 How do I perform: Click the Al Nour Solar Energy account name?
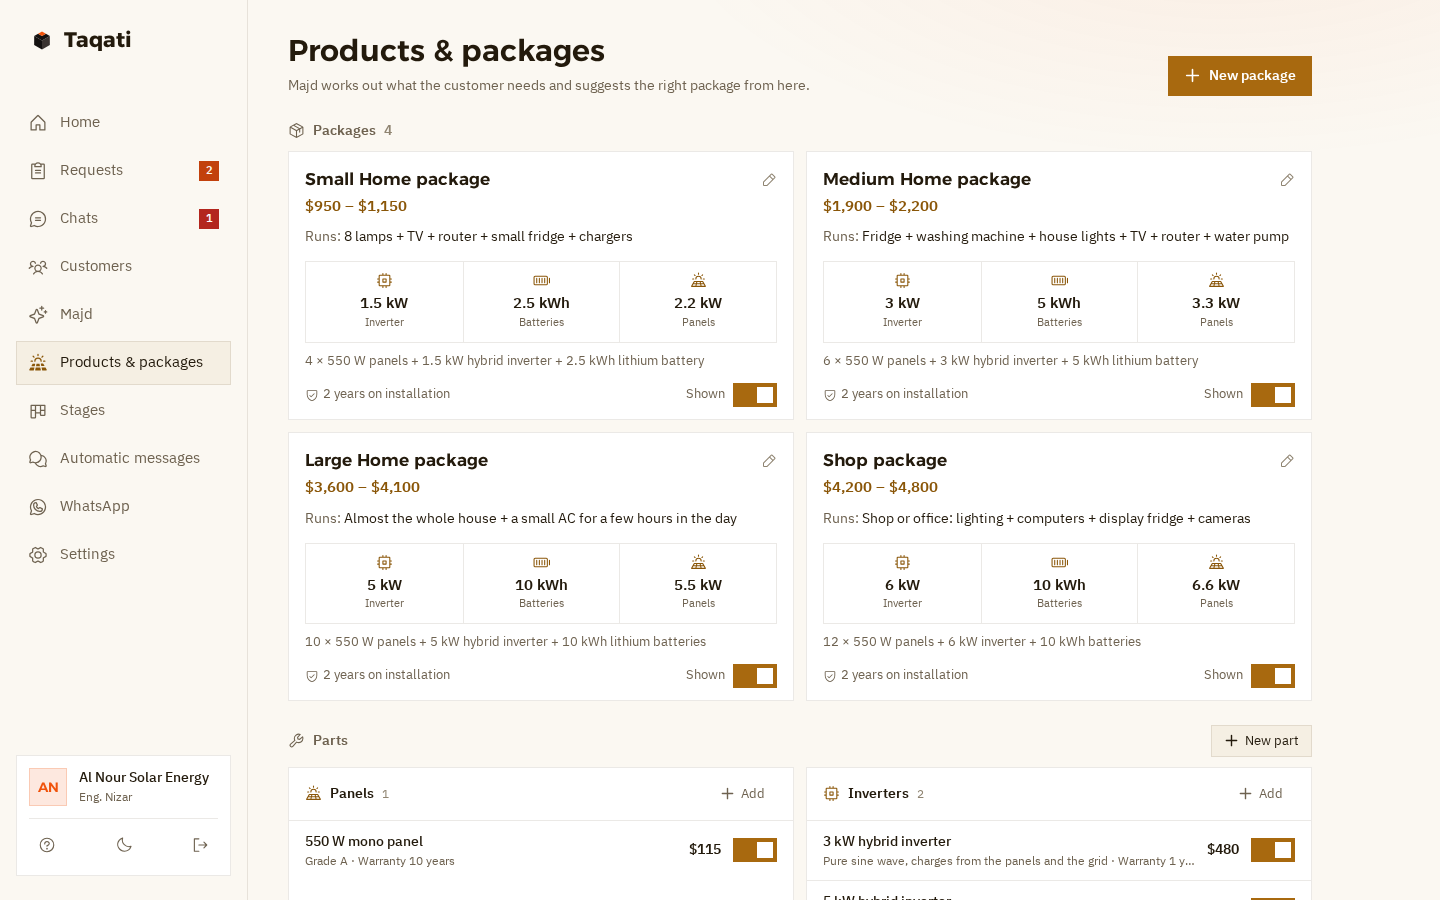pos(144,777)
